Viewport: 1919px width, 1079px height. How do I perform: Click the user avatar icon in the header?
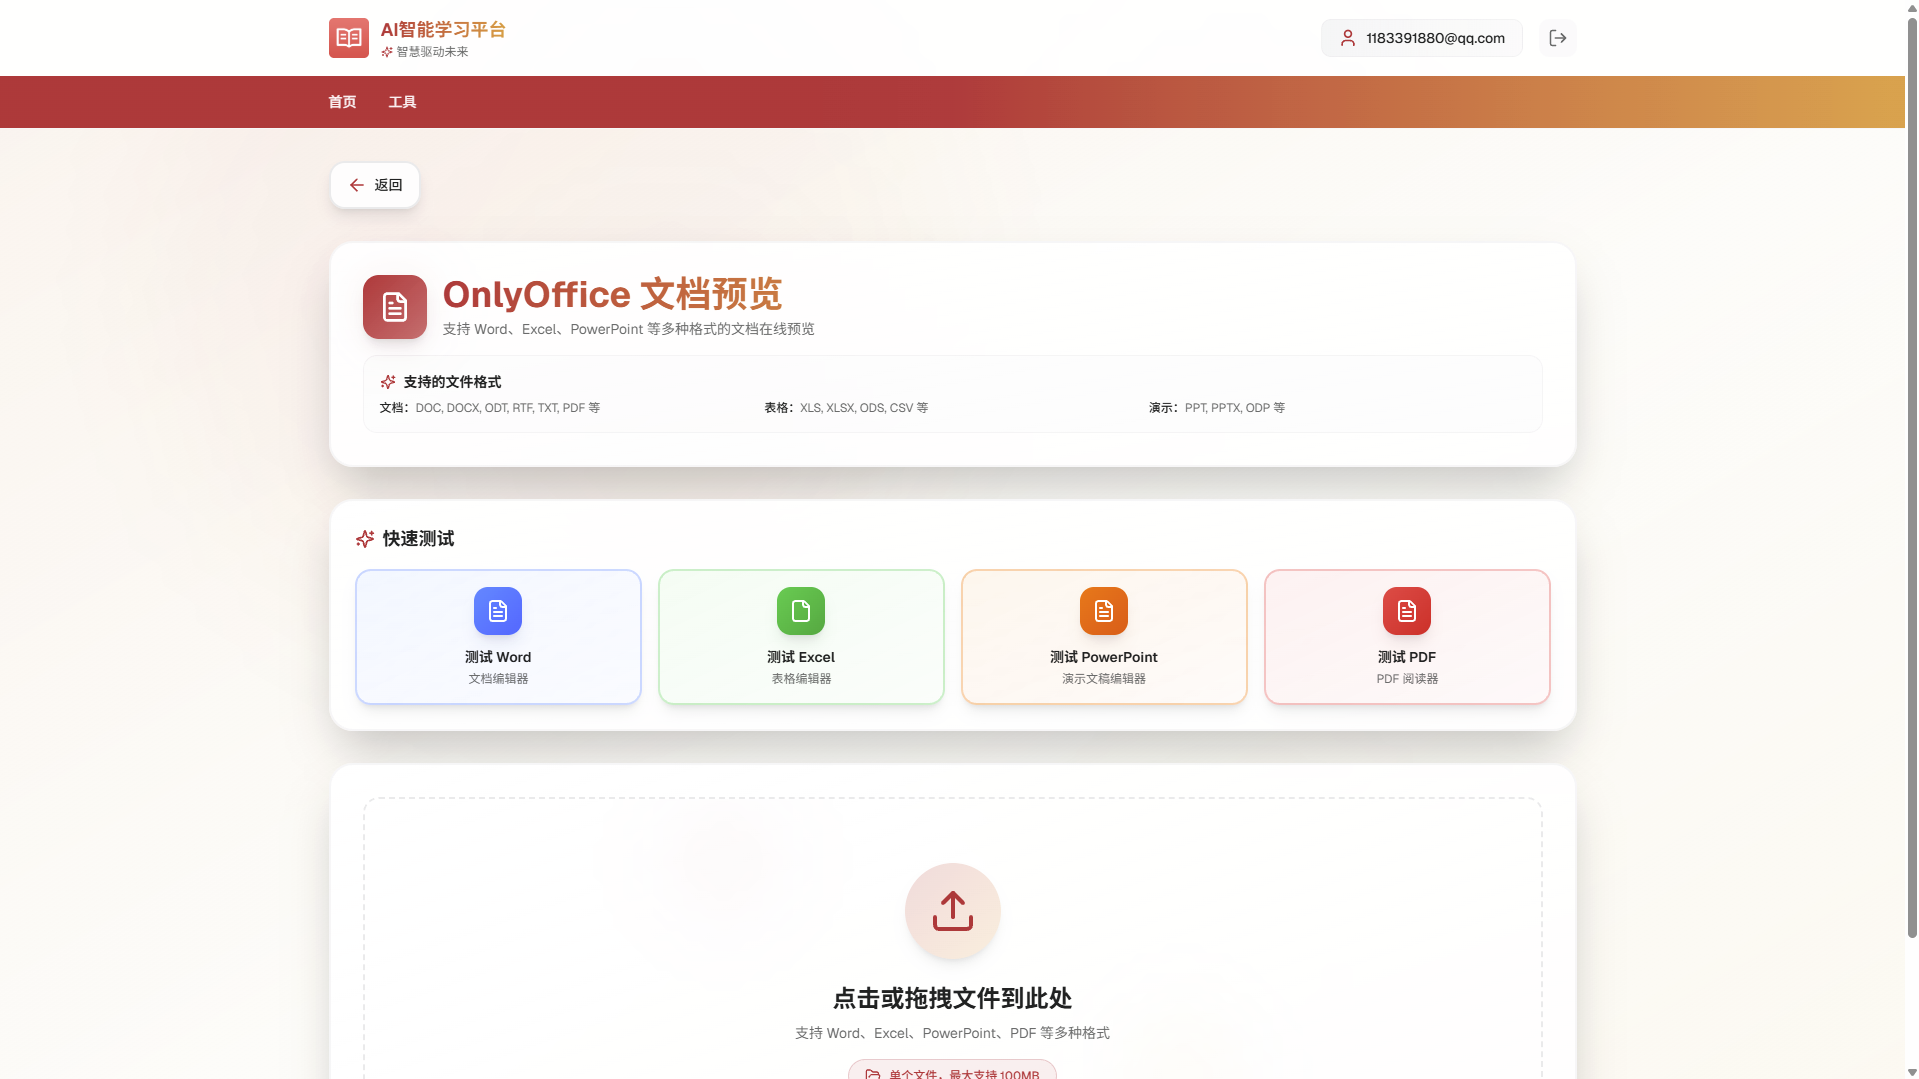coord(1348,38)
